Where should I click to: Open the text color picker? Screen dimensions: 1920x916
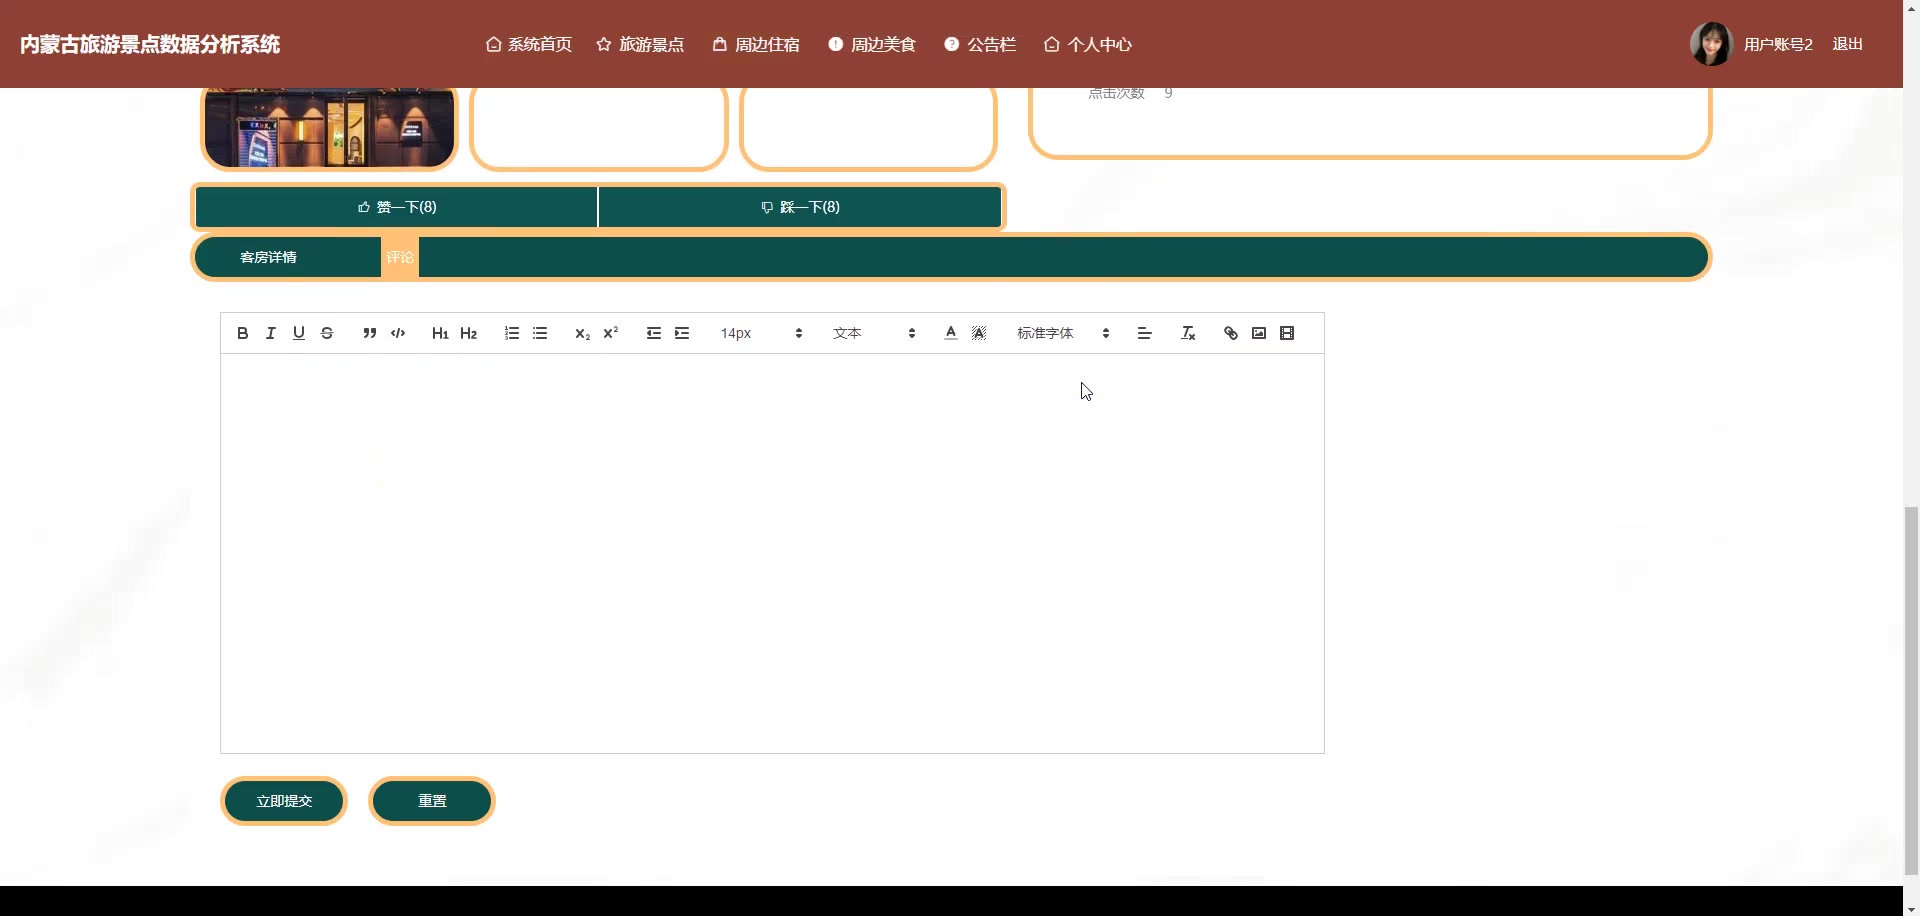950,333
